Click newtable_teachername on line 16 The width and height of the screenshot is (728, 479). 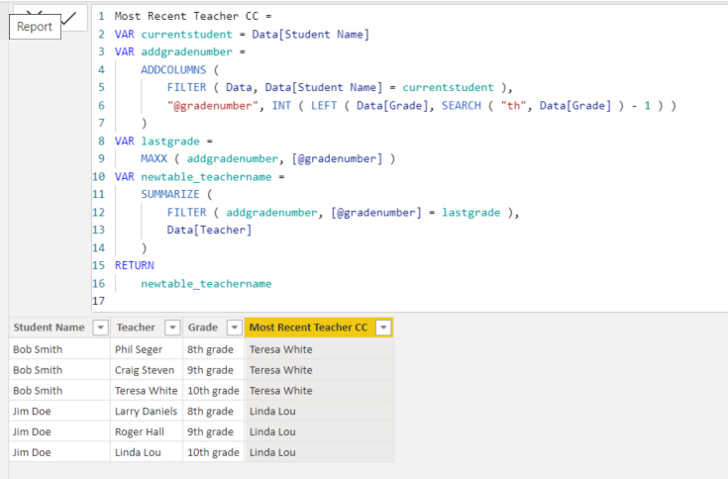(x=206, y=284)
